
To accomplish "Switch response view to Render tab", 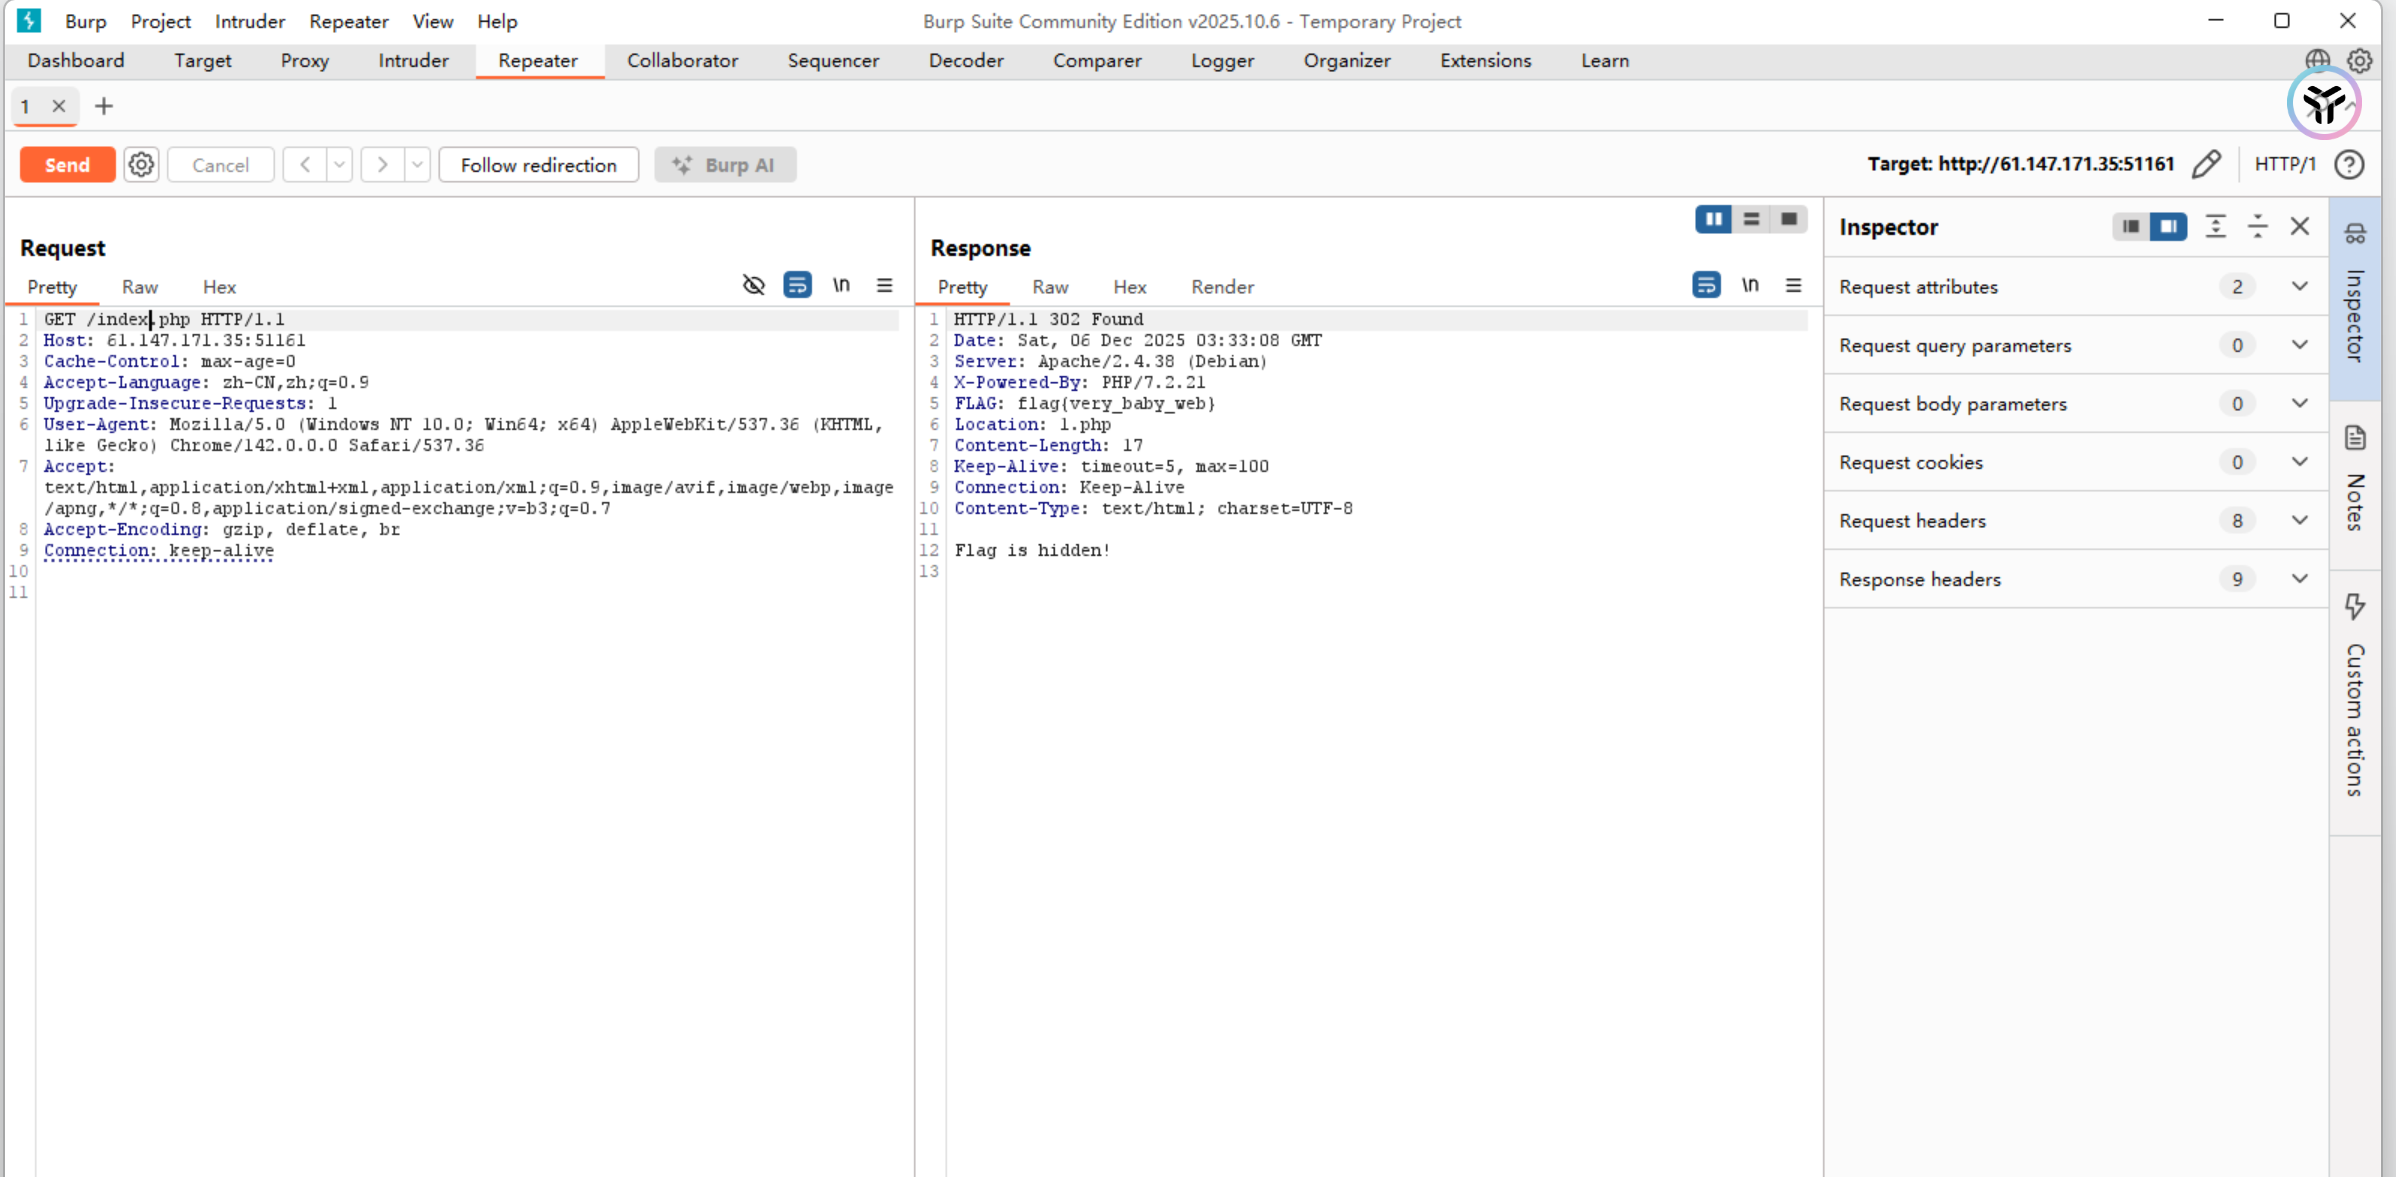I will point(1221,287).
